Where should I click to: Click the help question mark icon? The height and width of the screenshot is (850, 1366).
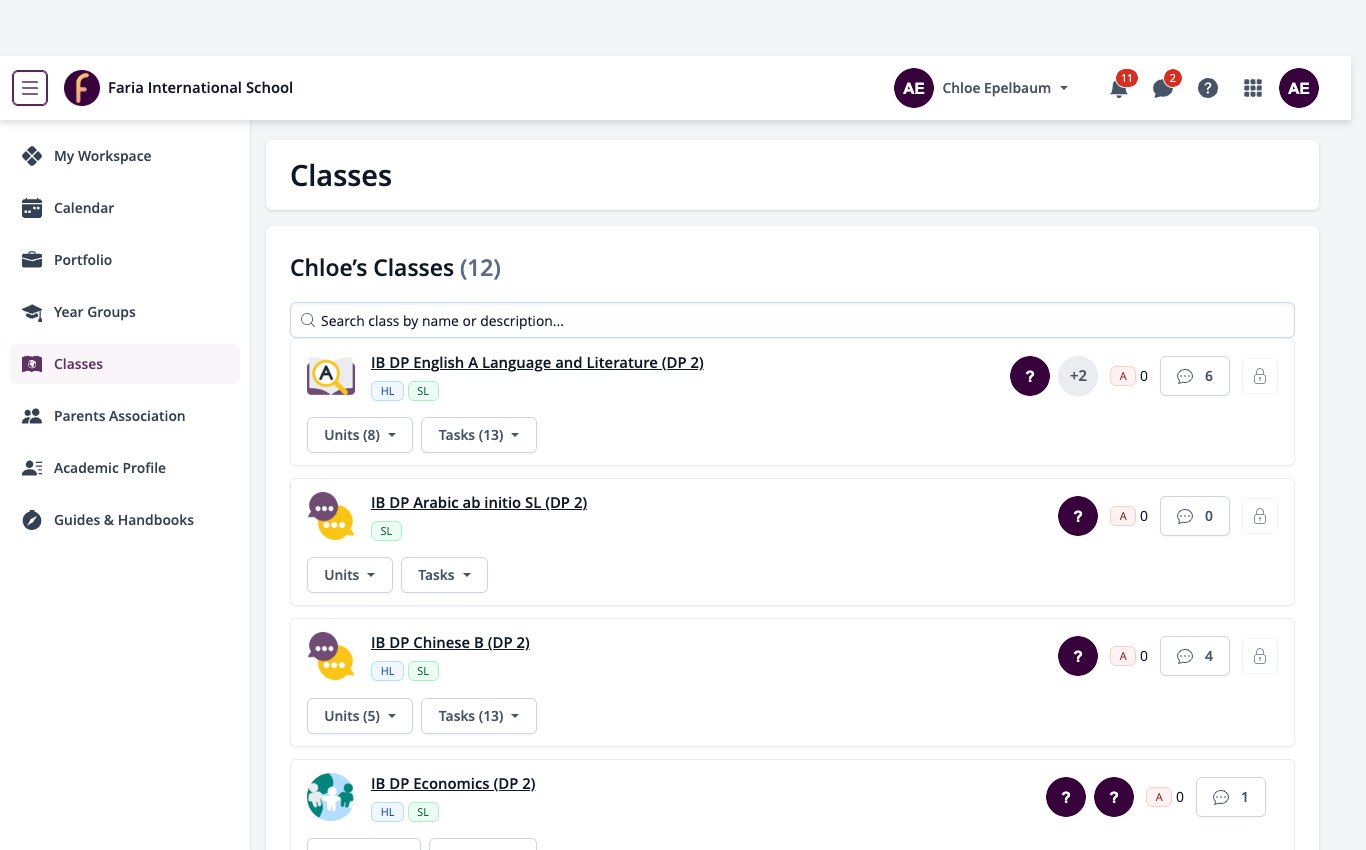(1208, 88)
